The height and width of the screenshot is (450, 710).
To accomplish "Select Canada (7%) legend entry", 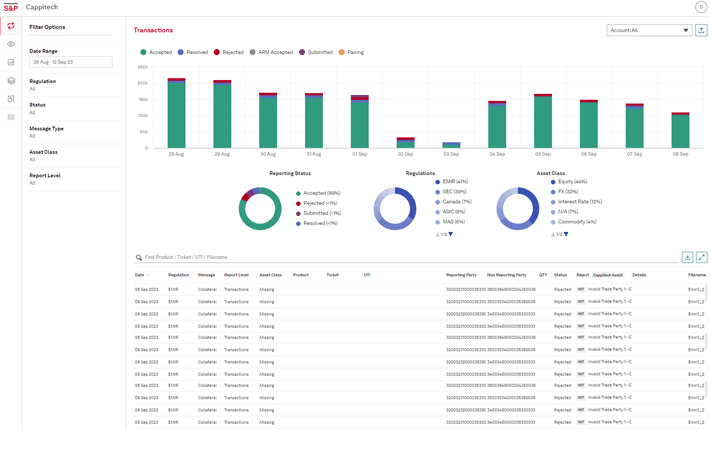I will tap(453, 202).
